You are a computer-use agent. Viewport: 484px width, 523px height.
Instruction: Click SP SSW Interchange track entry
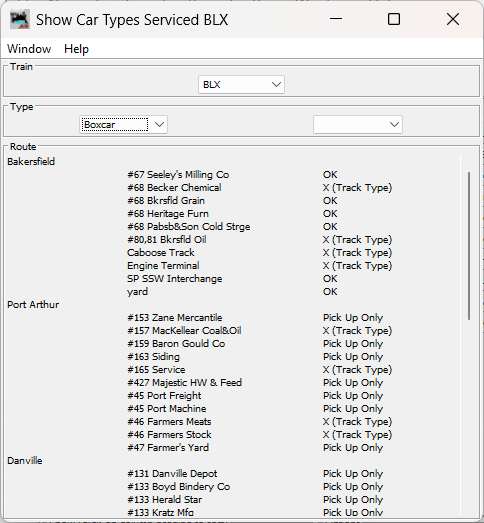(174, 279)
